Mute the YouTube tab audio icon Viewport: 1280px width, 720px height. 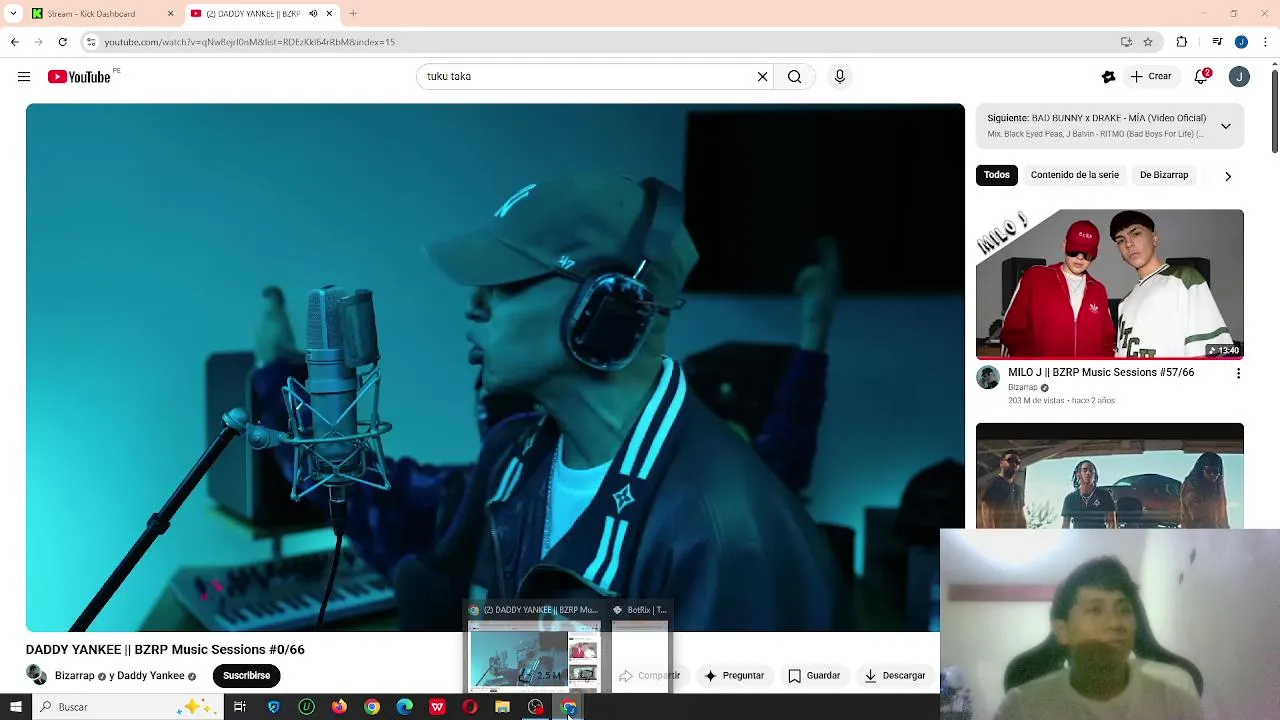313,14
